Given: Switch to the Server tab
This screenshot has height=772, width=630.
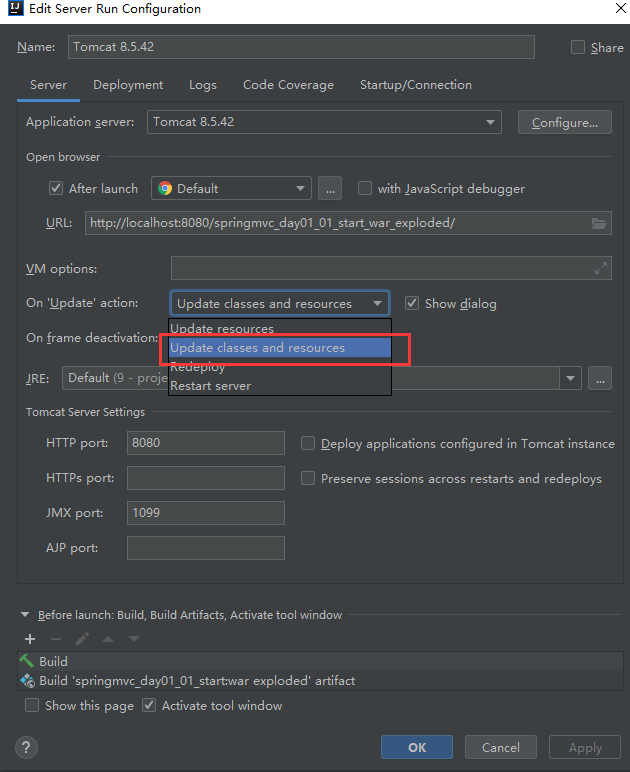Looking at the screenshot, I should pos(48,85).
